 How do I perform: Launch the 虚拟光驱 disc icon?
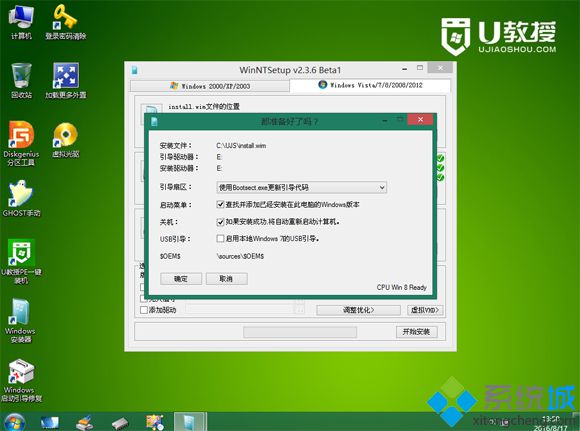point(65,140)
